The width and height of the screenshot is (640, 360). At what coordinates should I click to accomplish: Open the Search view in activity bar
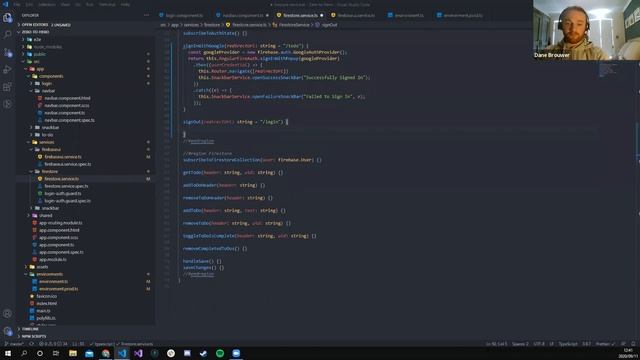pos(7,35)
